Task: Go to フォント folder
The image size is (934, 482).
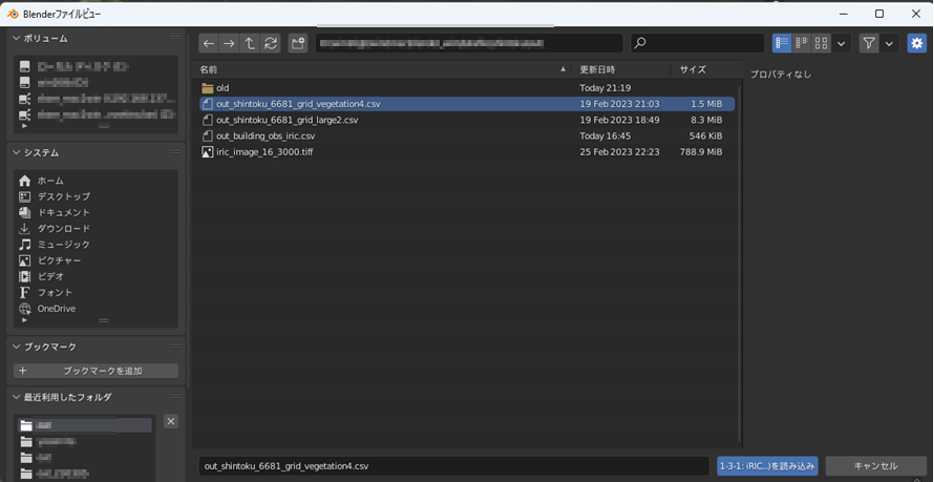Action: coord(95,293)
